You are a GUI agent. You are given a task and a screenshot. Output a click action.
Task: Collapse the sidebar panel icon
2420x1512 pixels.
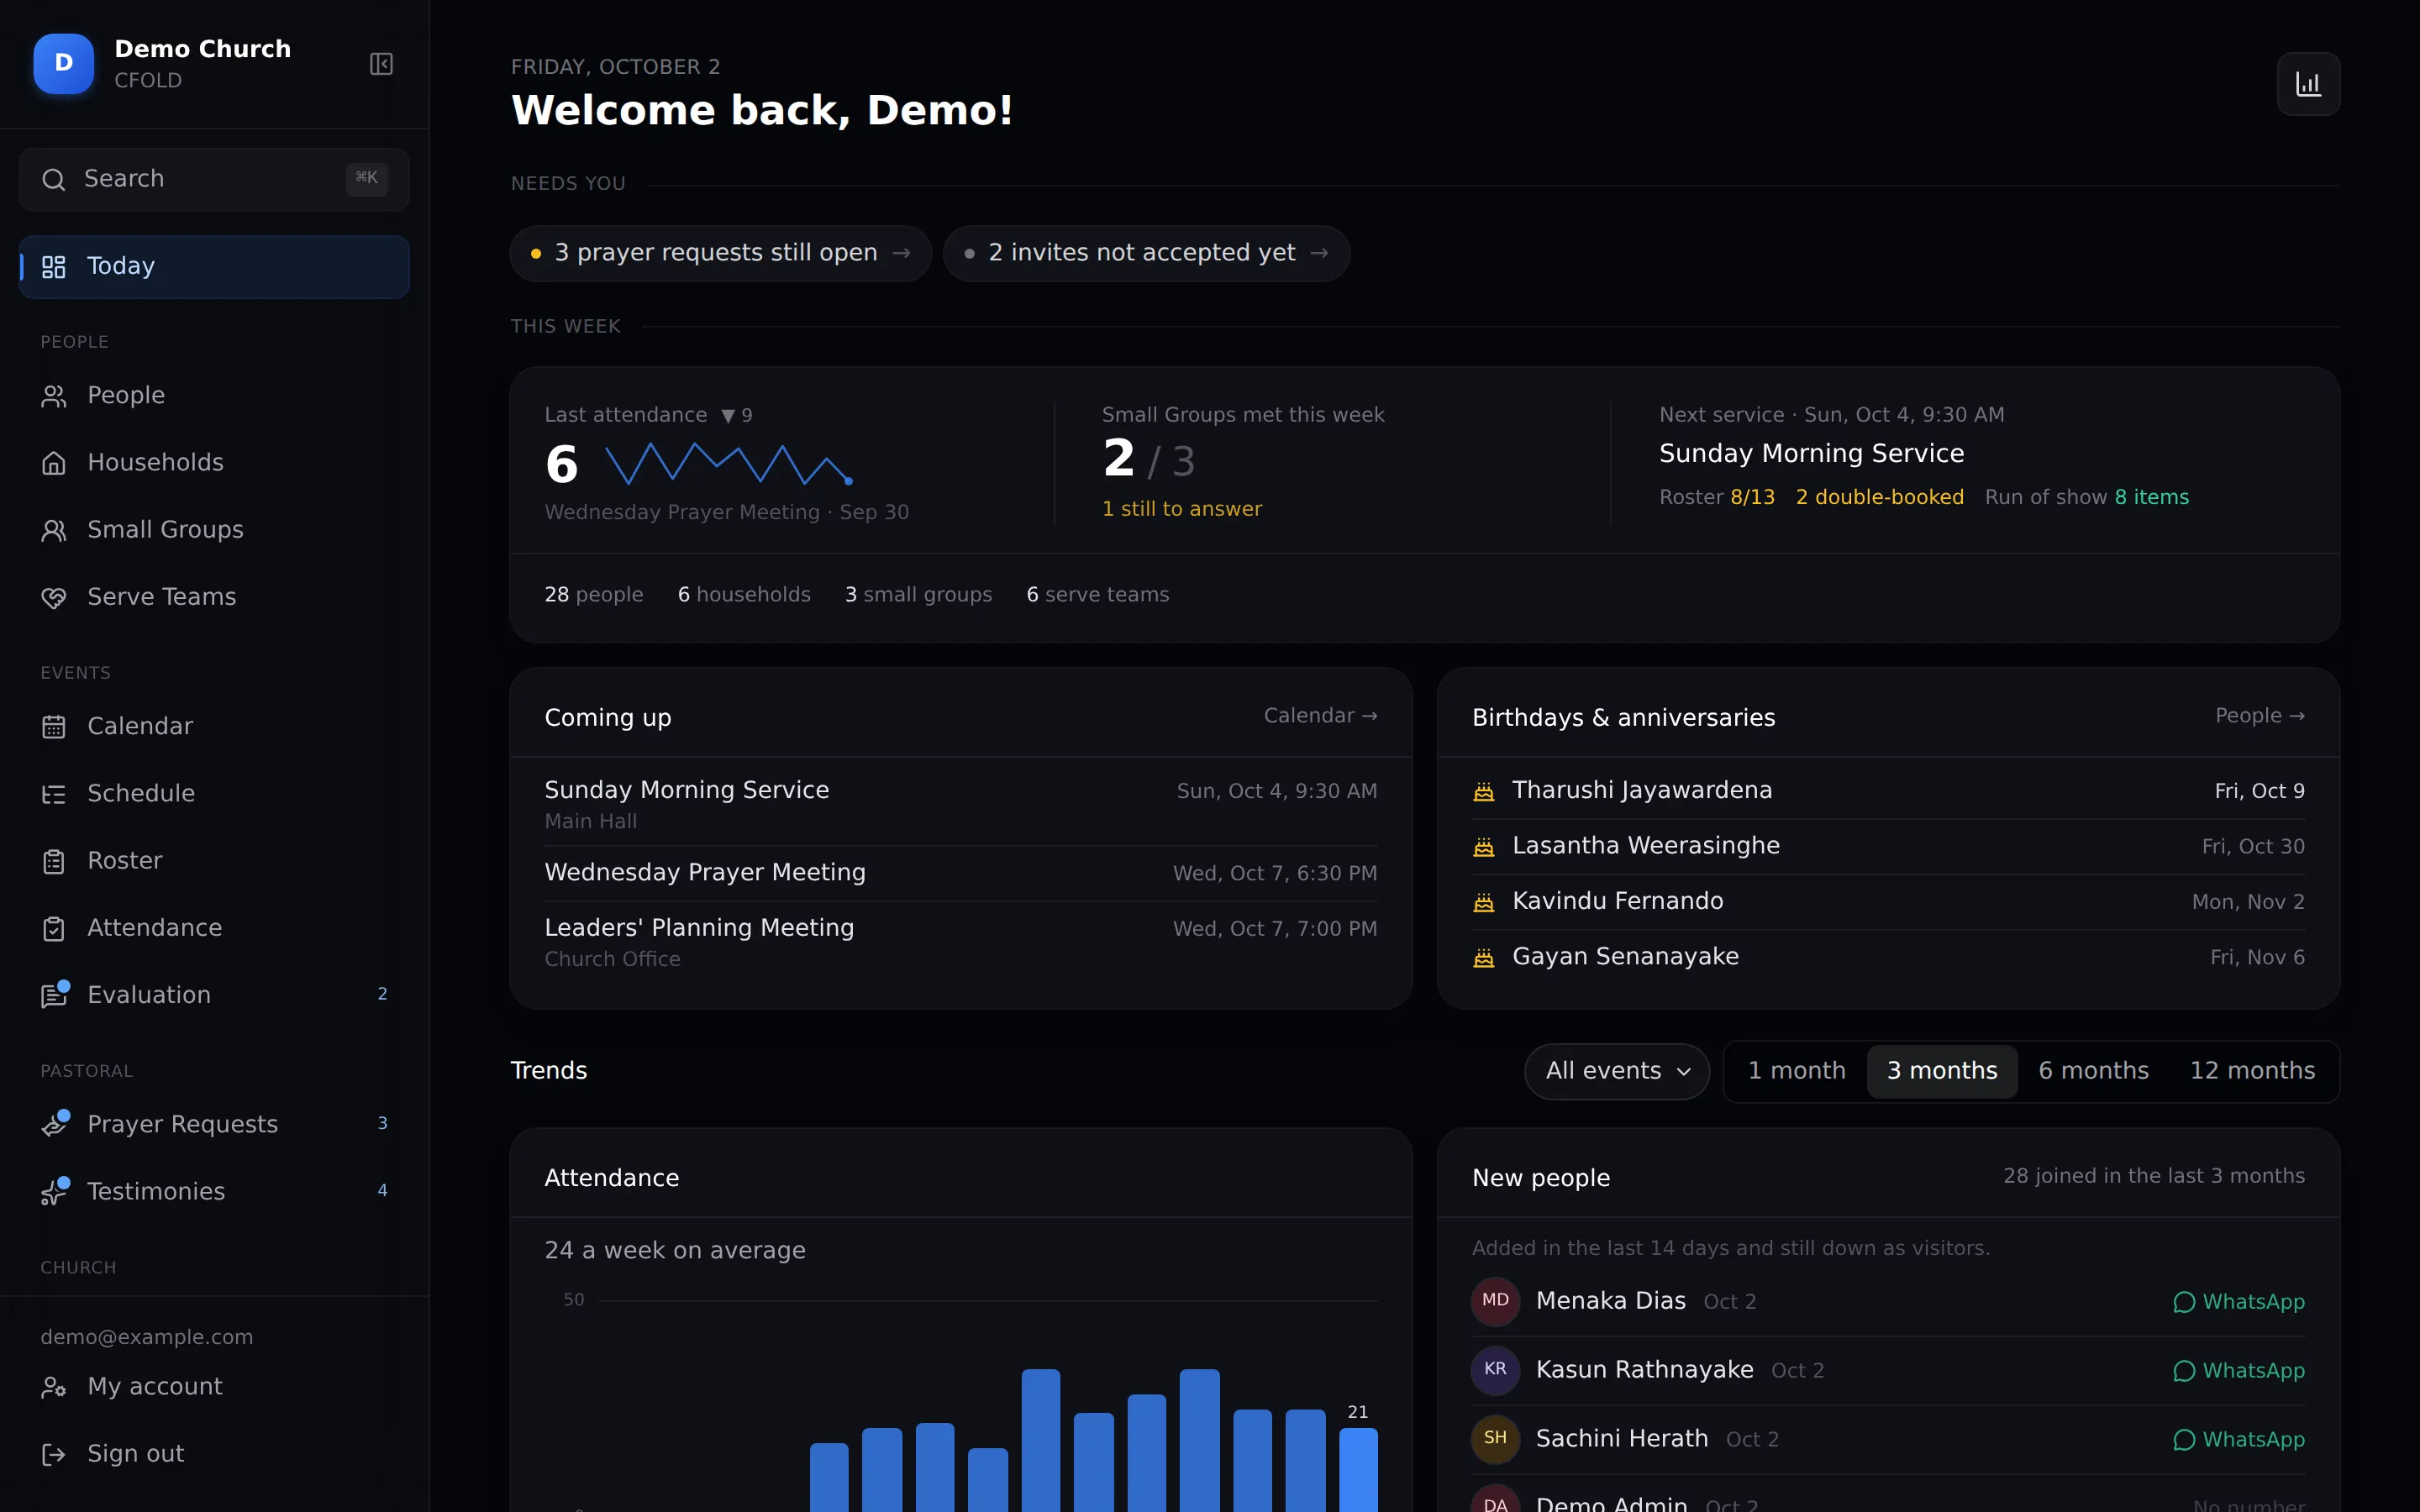point(381,64)
